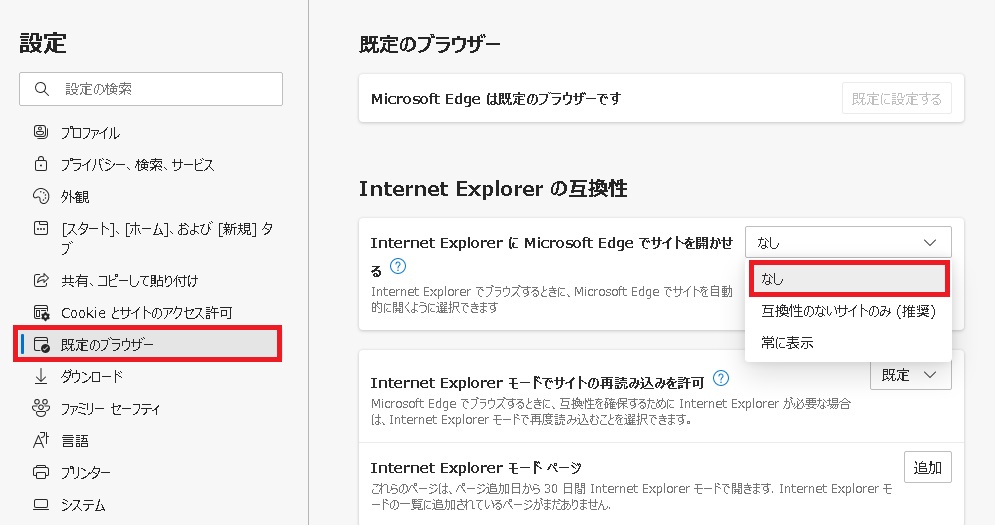
Task: Open the 既定 dropdown for IE mode reload
Action: (911, 375)
